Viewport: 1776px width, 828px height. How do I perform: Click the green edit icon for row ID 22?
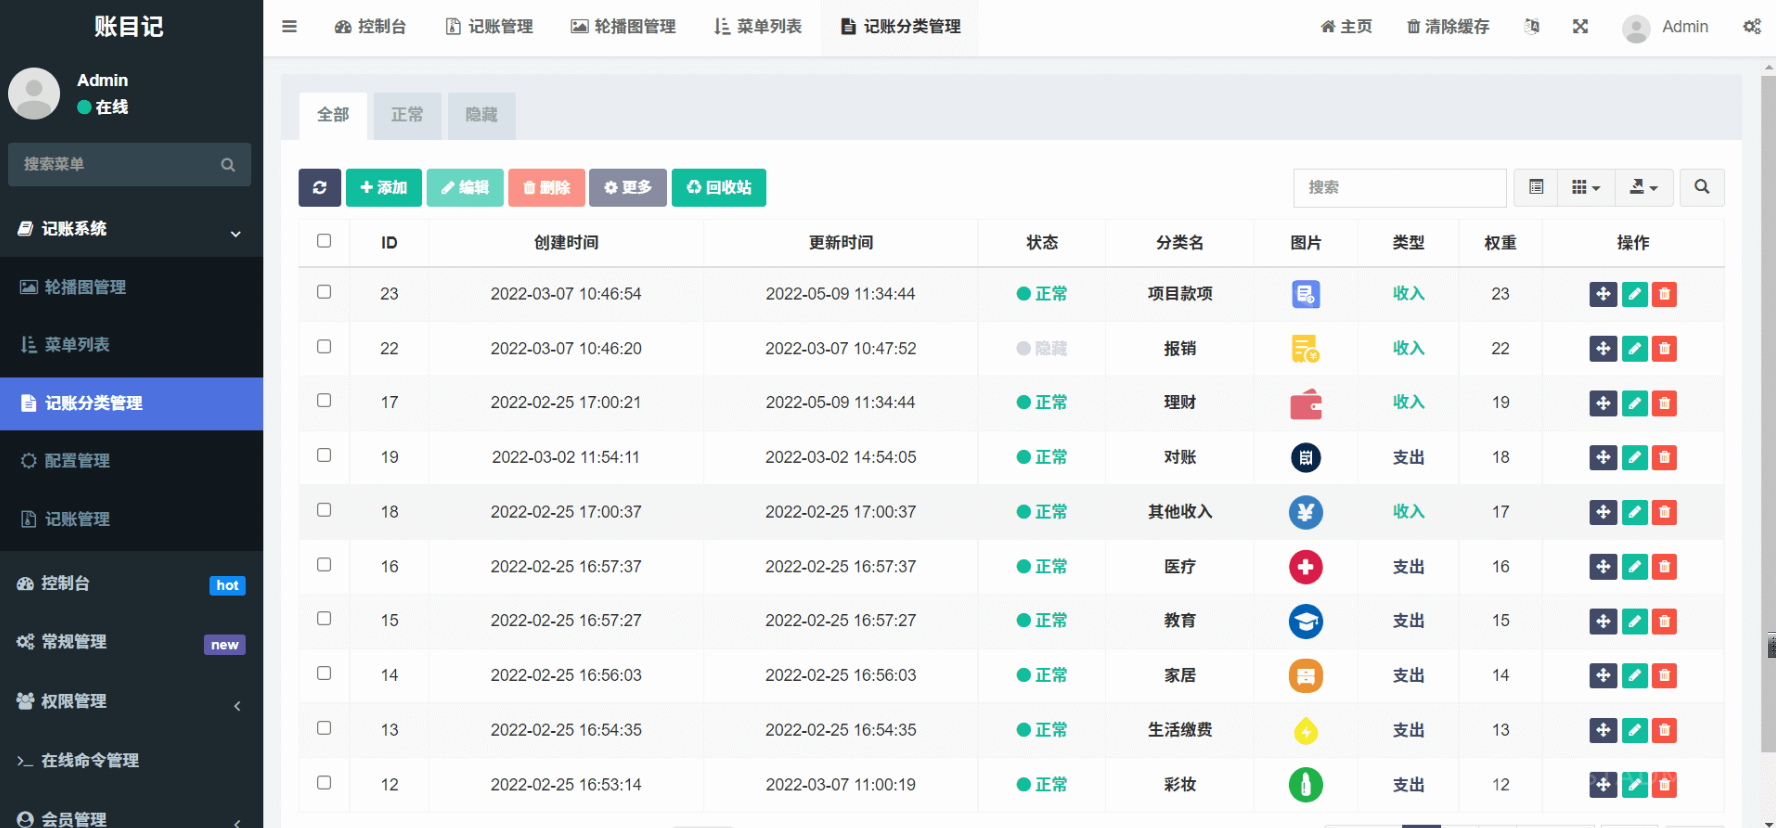point(1635,349)
